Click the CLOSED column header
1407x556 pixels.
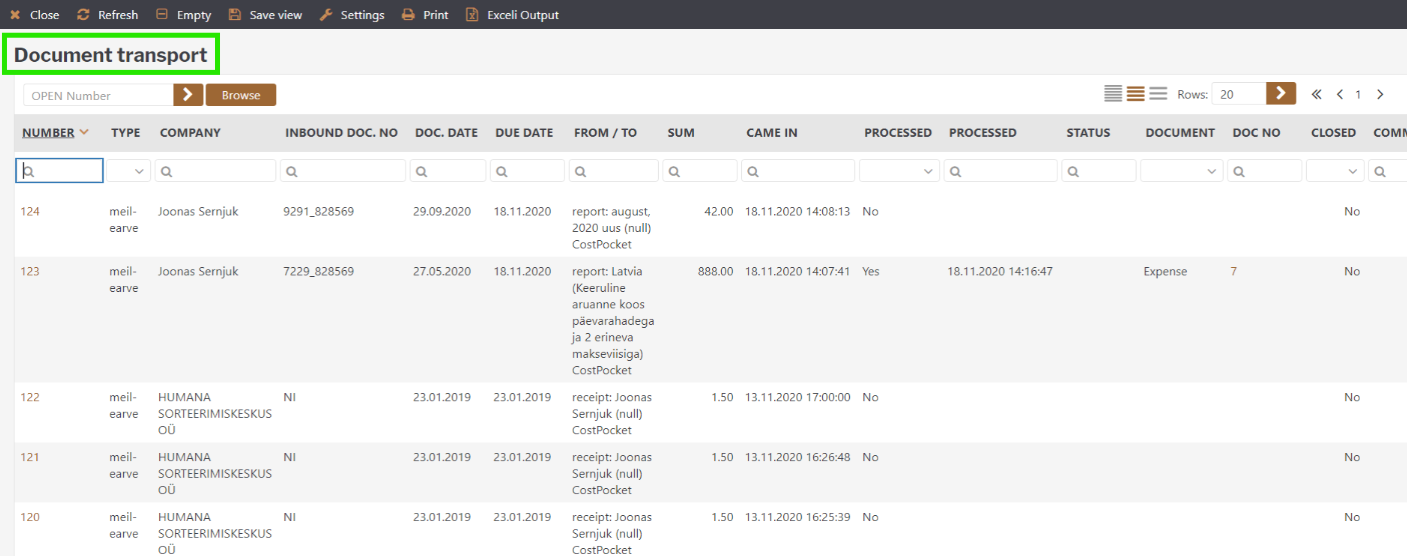click(x=1333, y=132)
